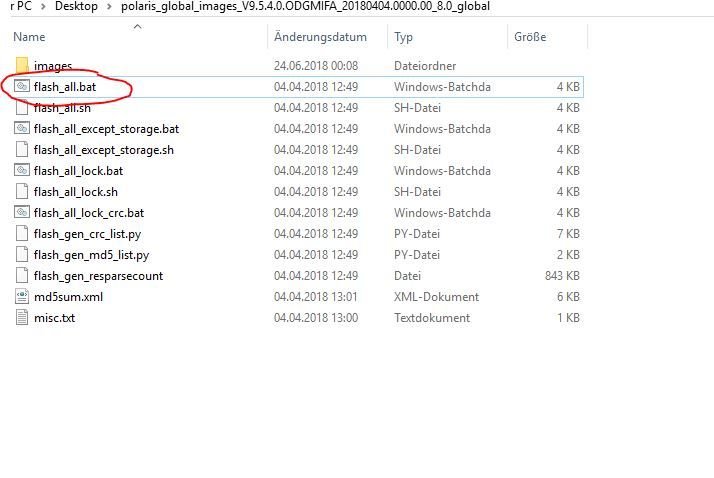Select the flash_all_lock.sh file name
This screenshot has height=478, width=714.
pos(75,192)
